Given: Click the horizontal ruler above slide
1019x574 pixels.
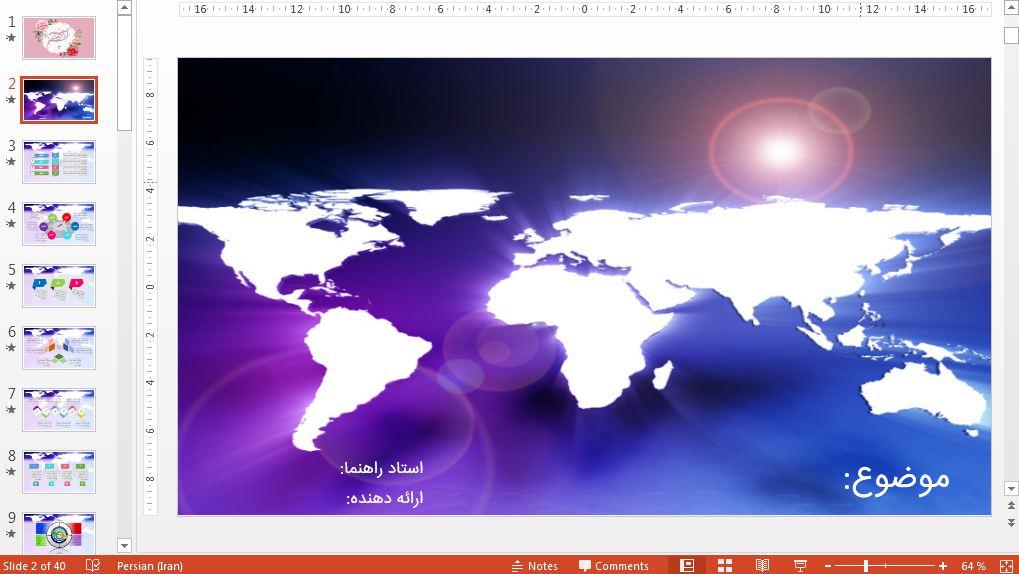Looking at the screenshot, I should point(584,9).
